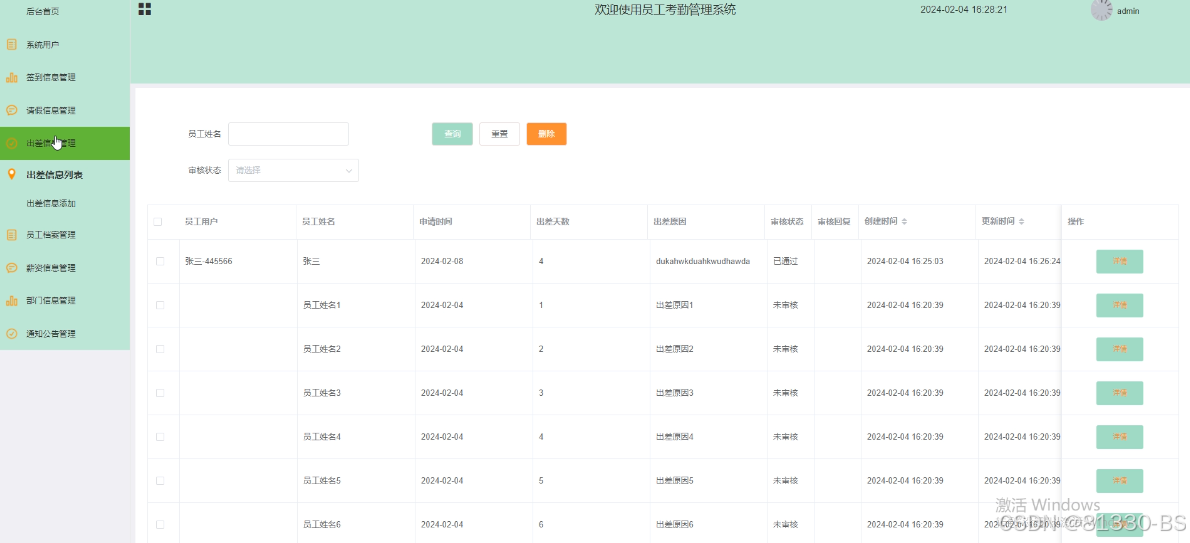Click the 出差信息管理 checkmark circle icon

click(x=11, y=143)
